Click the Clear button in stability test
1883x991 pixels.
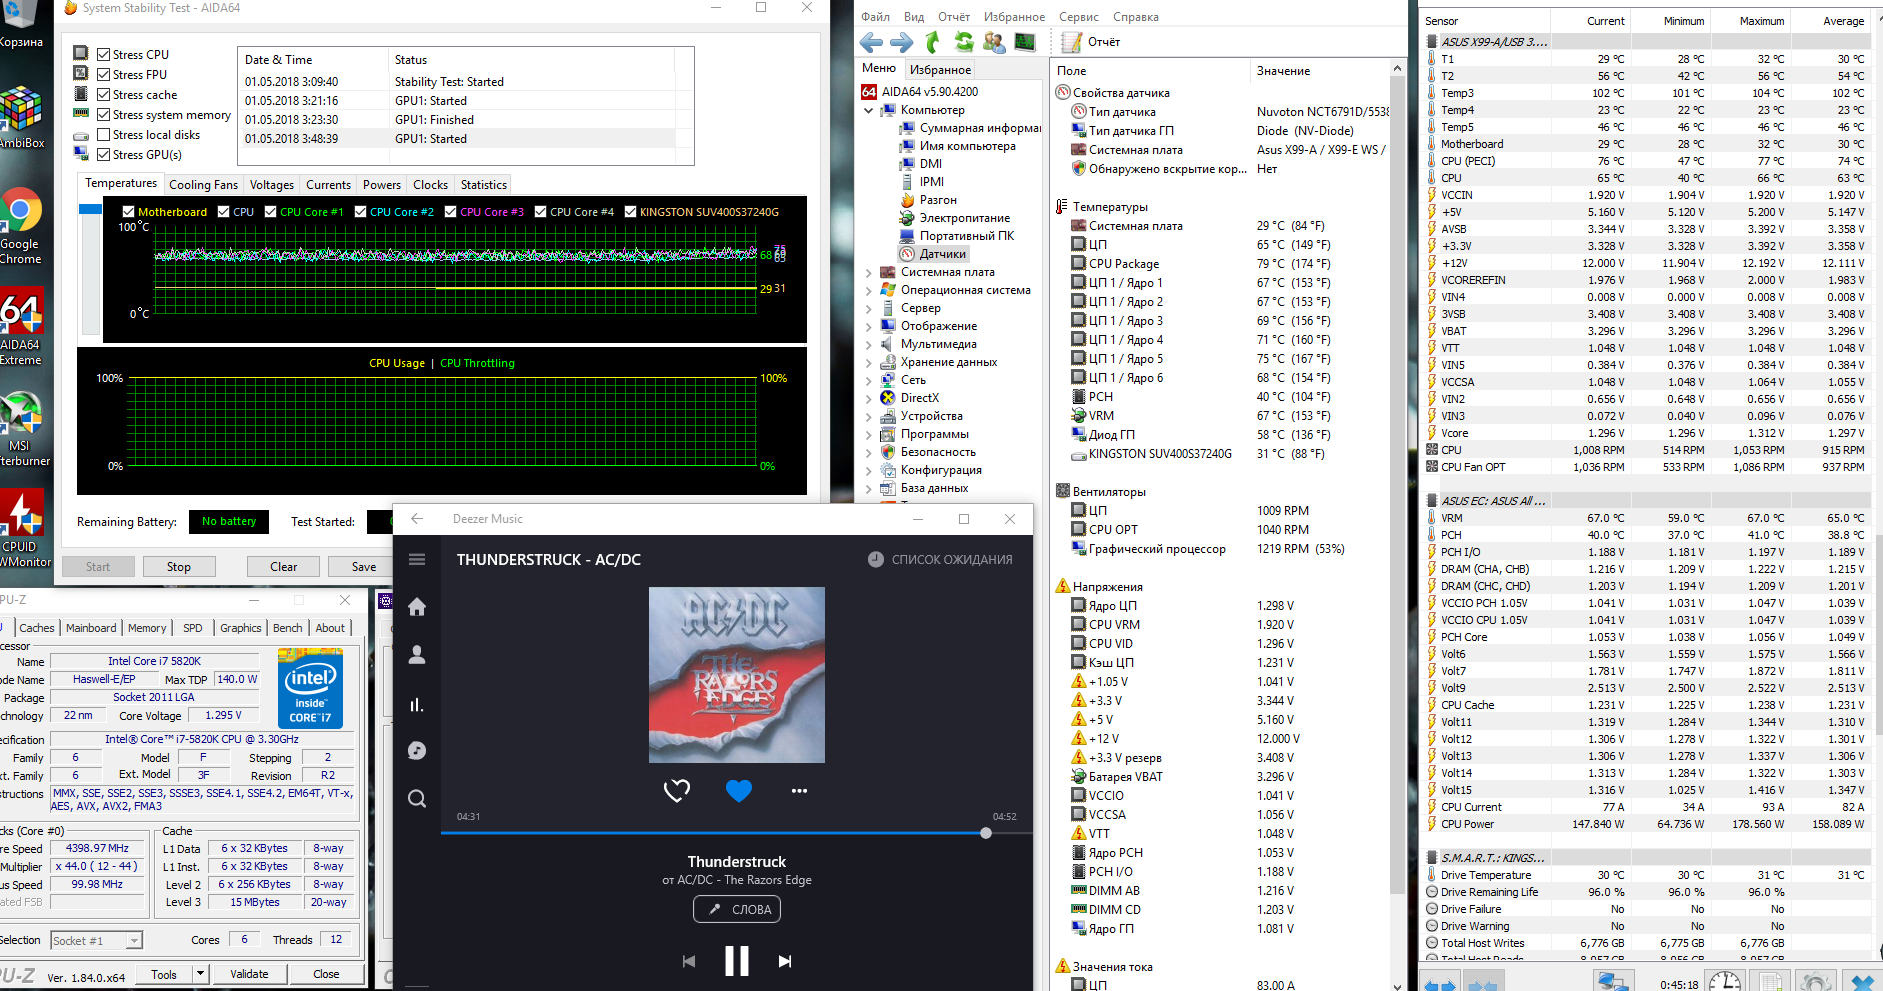(284, 567)
